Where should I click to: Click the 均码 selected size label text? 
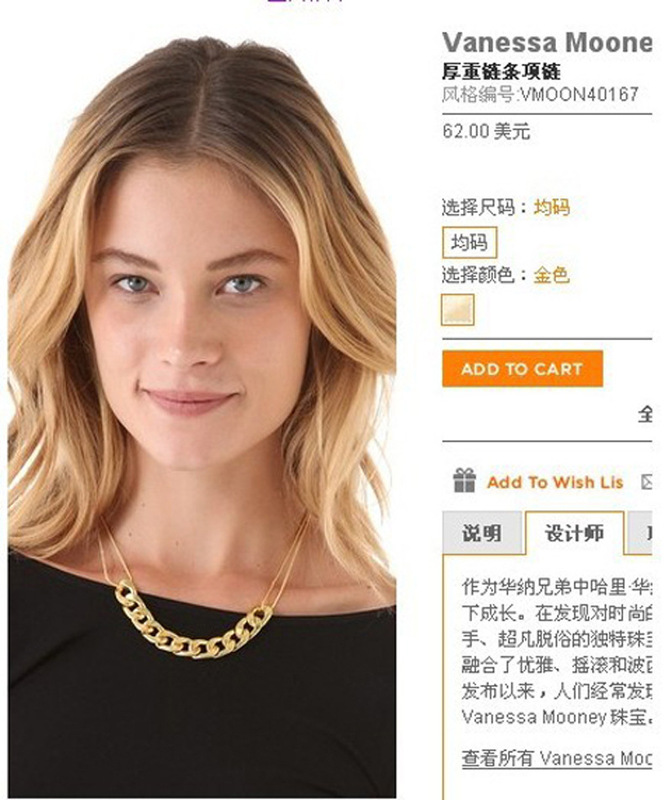pos(552,207)
